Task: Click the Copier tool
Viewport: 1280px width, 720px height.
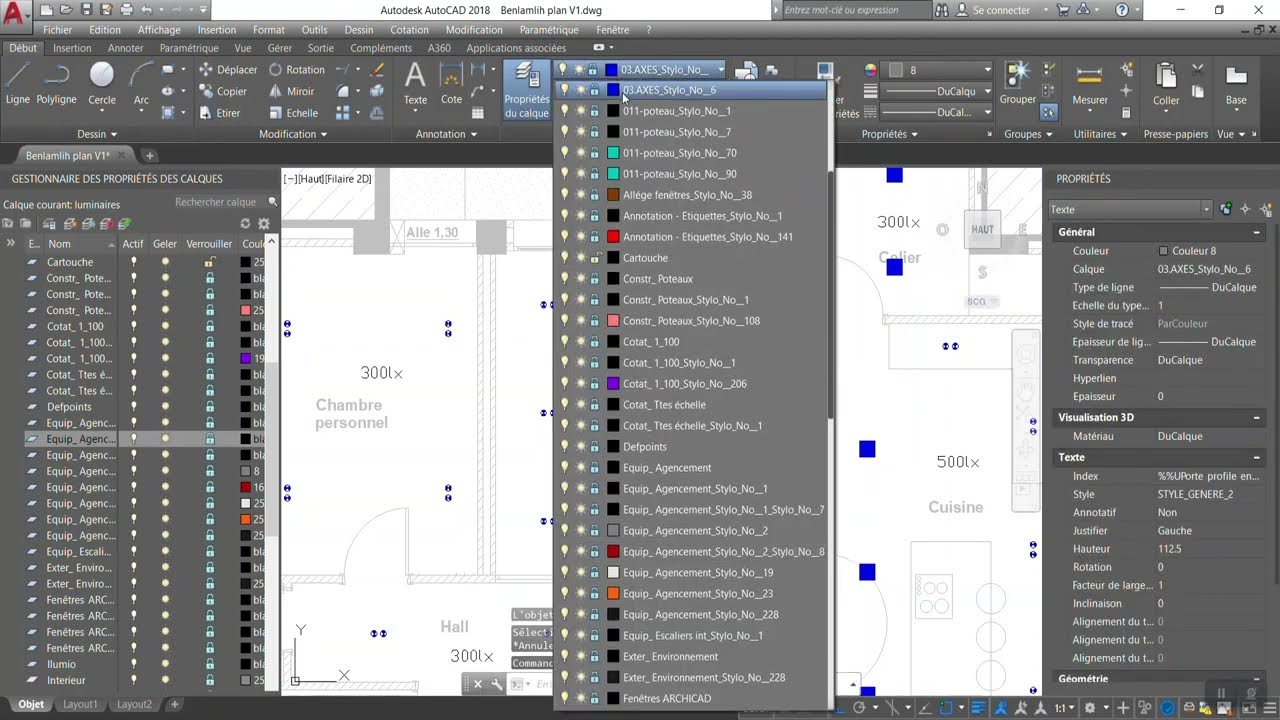Action: click(x=223, y=91)
